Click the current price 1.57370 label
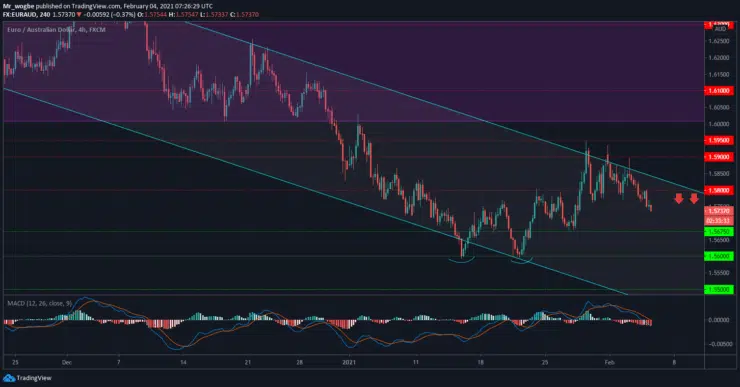The width and height of the screenshot is (740, 387). (x=719, y=211)
